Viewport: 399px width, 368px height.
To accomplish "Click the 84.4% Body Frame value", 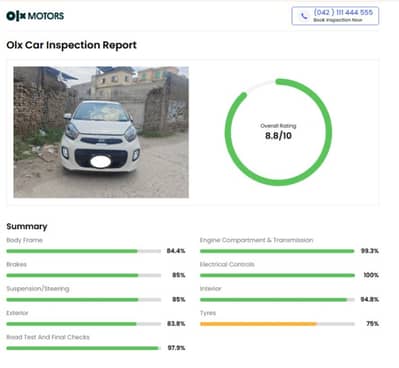I will [176, 251].
